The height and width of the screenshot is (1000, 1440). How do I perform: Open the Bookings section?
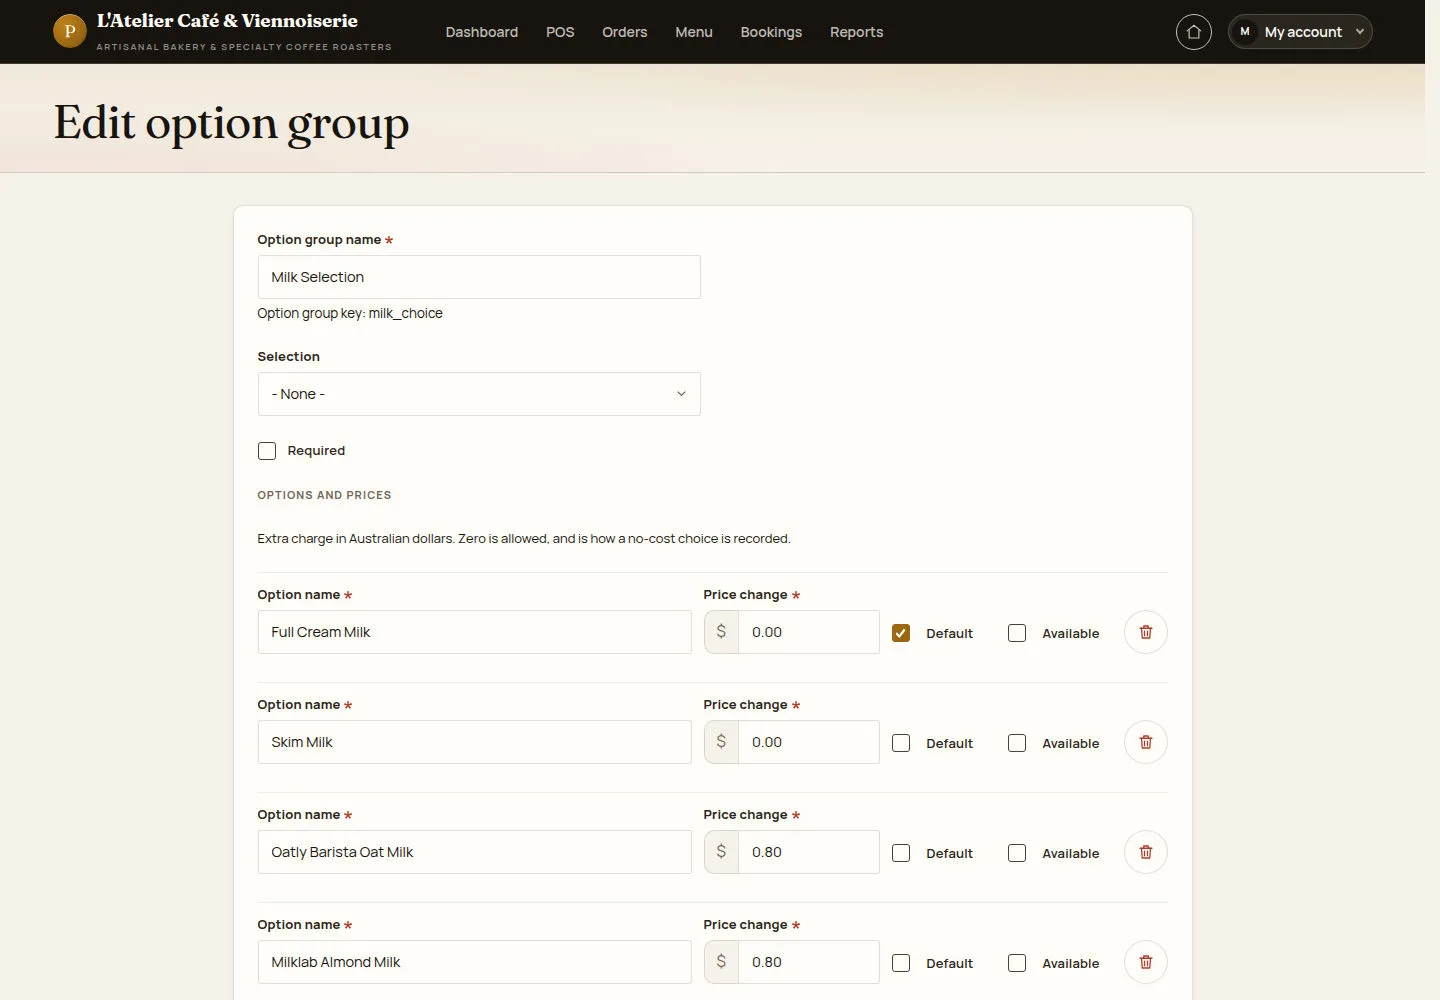click(x=771, y=32)
